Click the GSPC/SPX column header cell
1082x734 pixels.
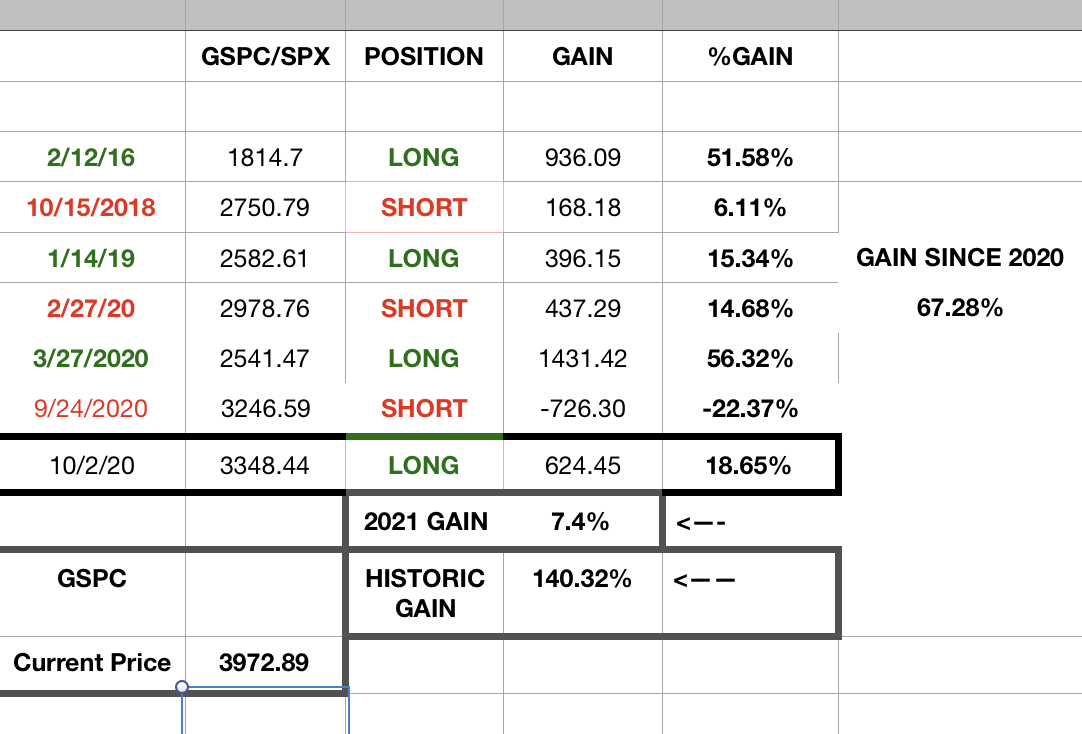(265, 57)
